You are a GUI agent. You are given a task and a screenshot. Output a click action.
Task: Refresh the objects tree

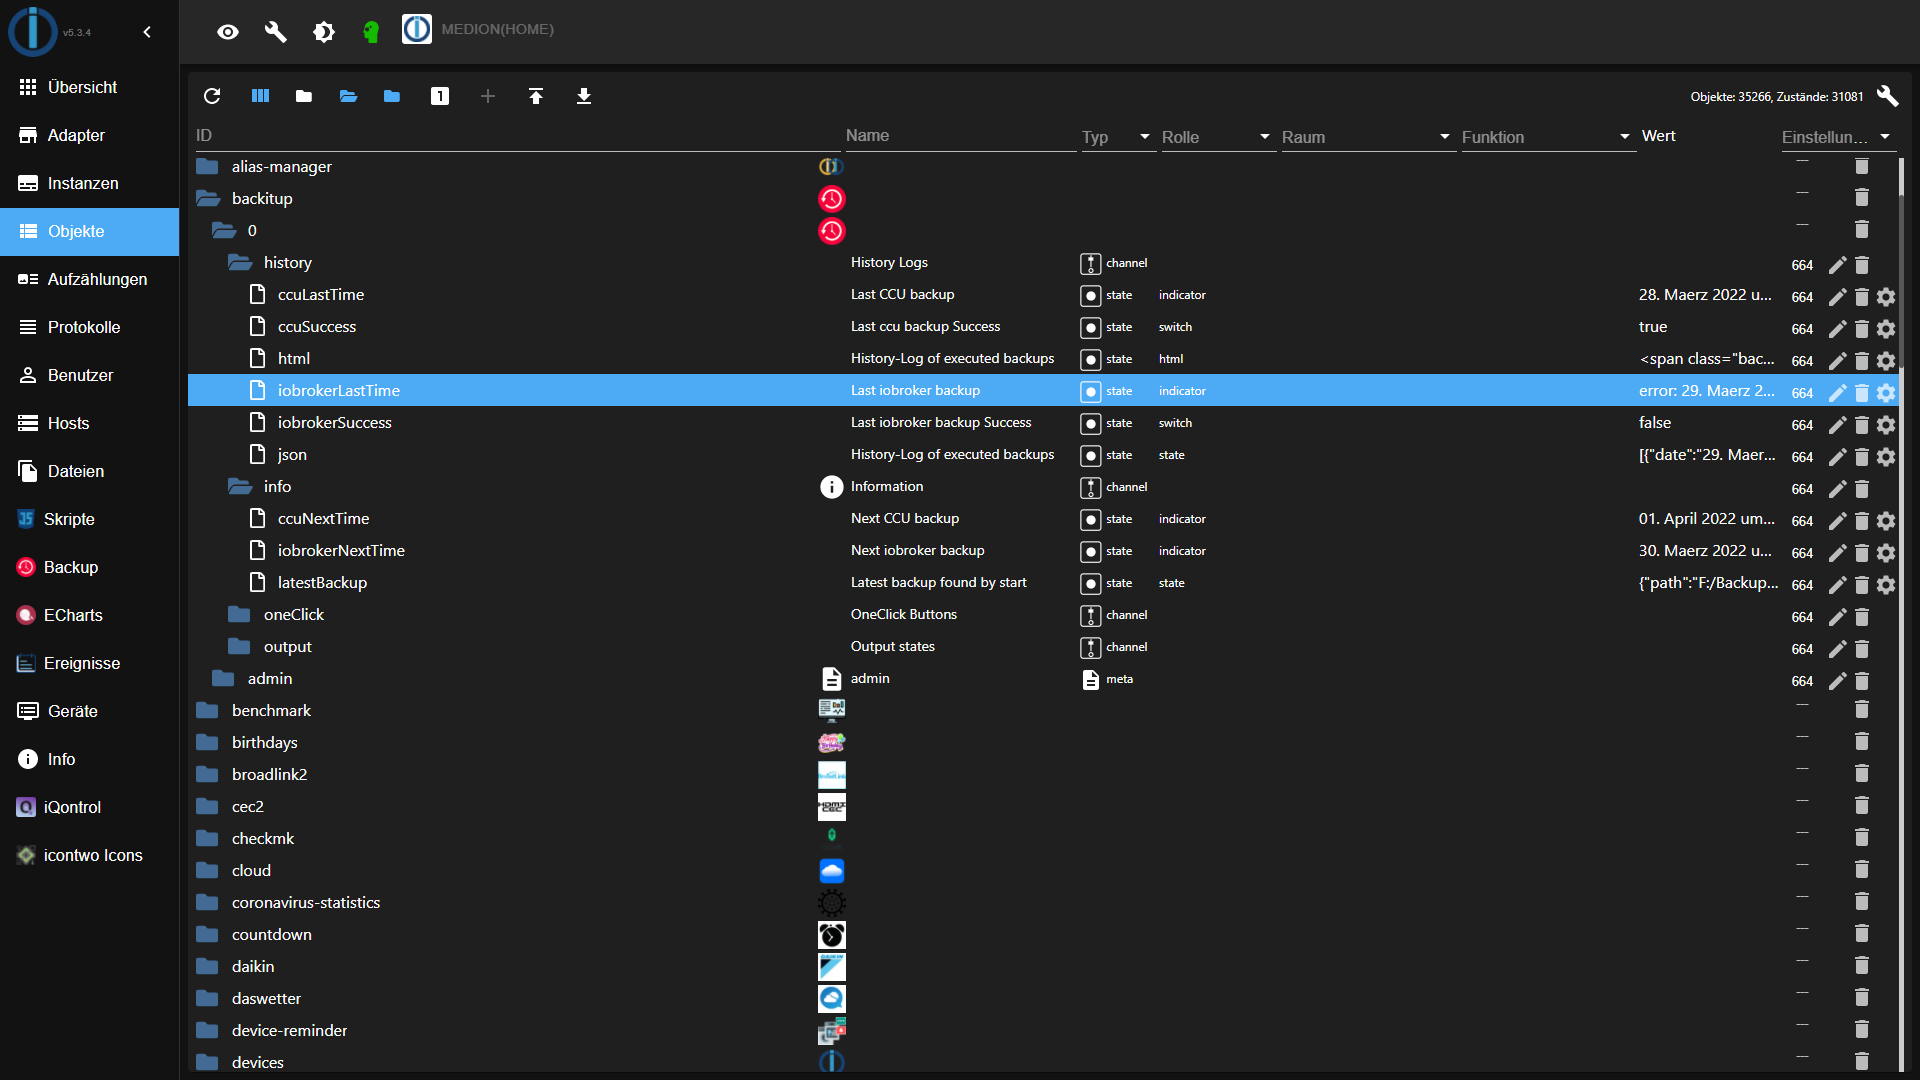[212, 96]
